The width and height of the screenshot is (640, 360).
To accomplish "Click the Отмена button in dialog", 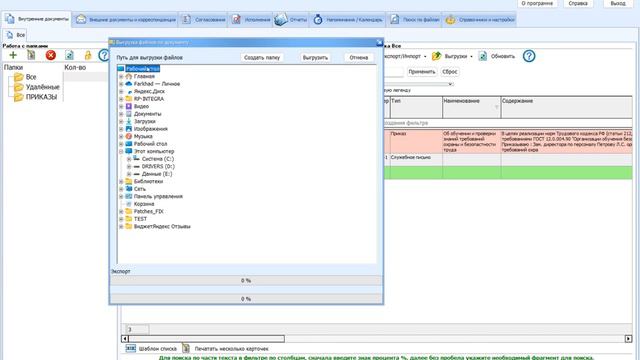I will [x=359, y=58].
